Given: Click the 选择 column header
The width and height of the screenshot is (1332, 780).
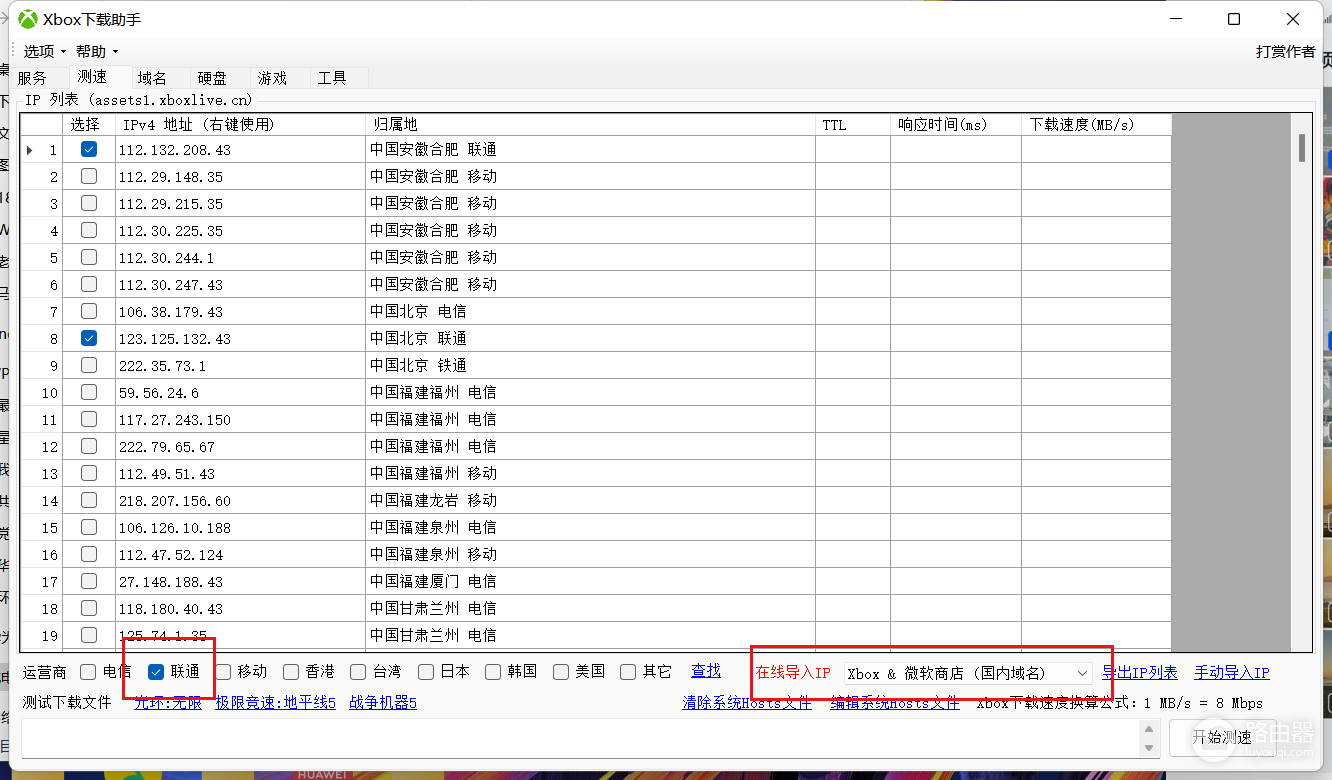Looking at the screenshot, I should click(89, 125).
